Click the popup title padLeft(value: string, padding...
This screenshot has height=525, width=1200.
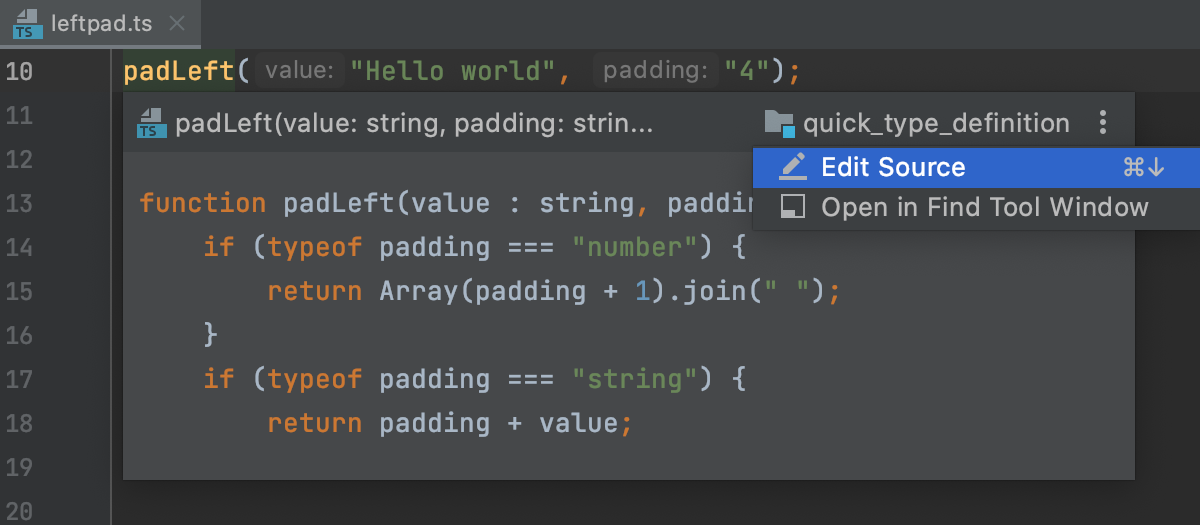413,124
